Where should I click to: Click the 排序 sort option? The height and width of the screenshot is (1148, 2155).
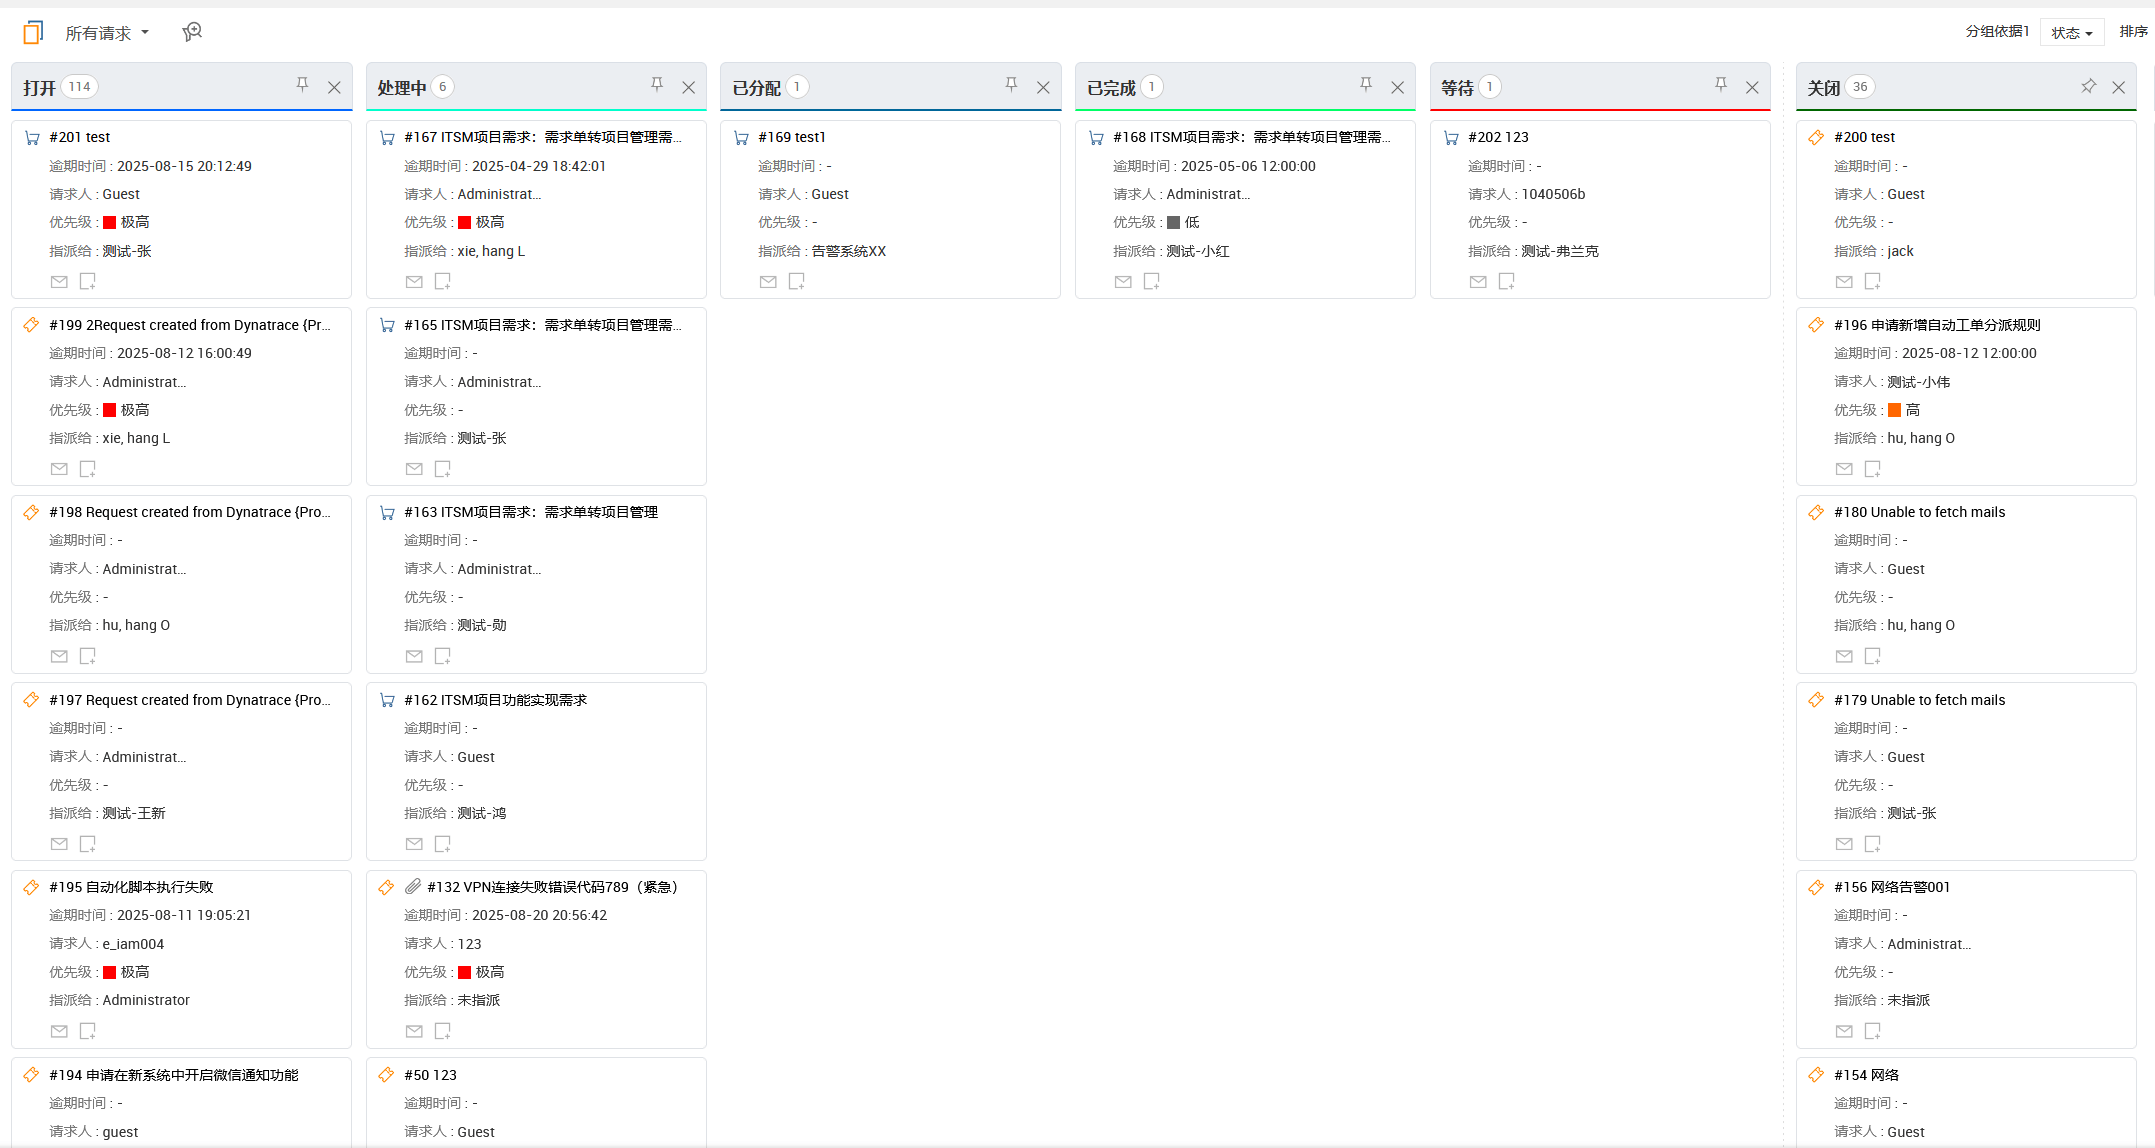[2133, 32]
